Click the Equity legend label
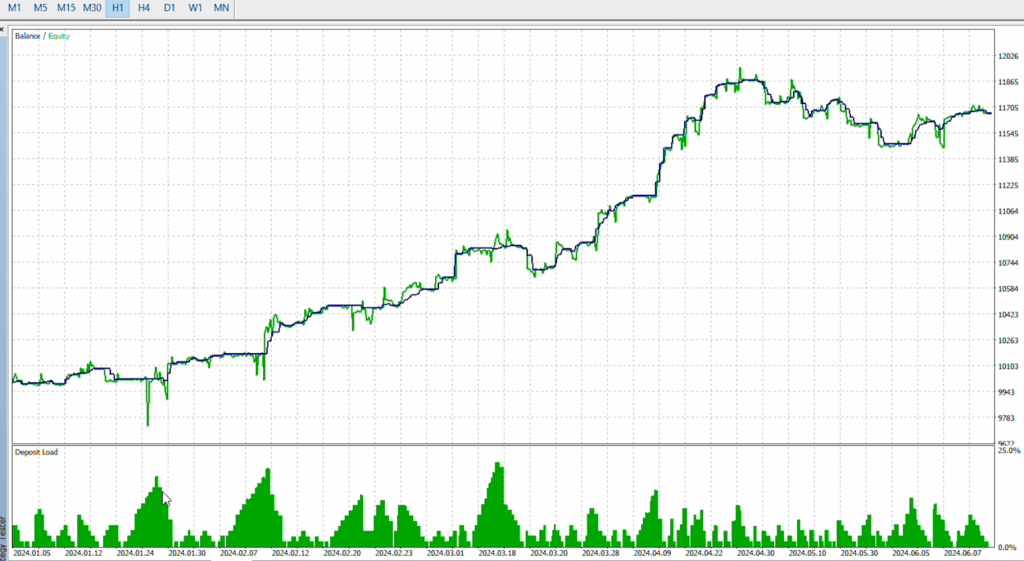Image resolution: width=1024 pixels, height=561 pixels. (59, 36)
